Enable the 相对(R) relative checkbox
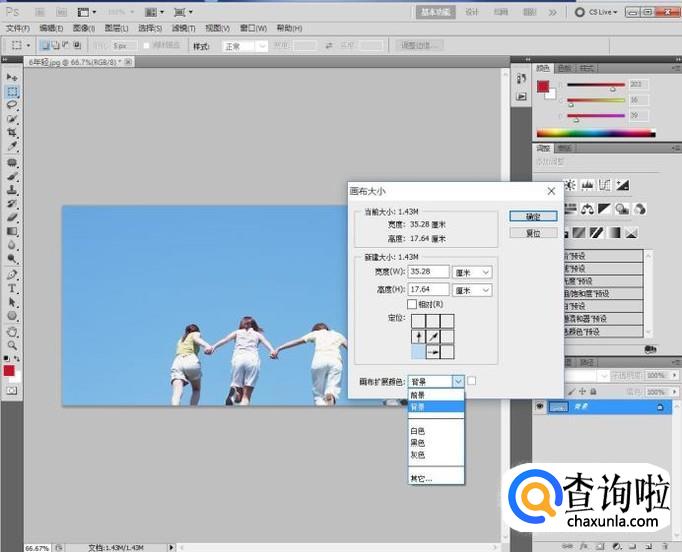This screenshot has width=682, height=552. pos(411,304)
